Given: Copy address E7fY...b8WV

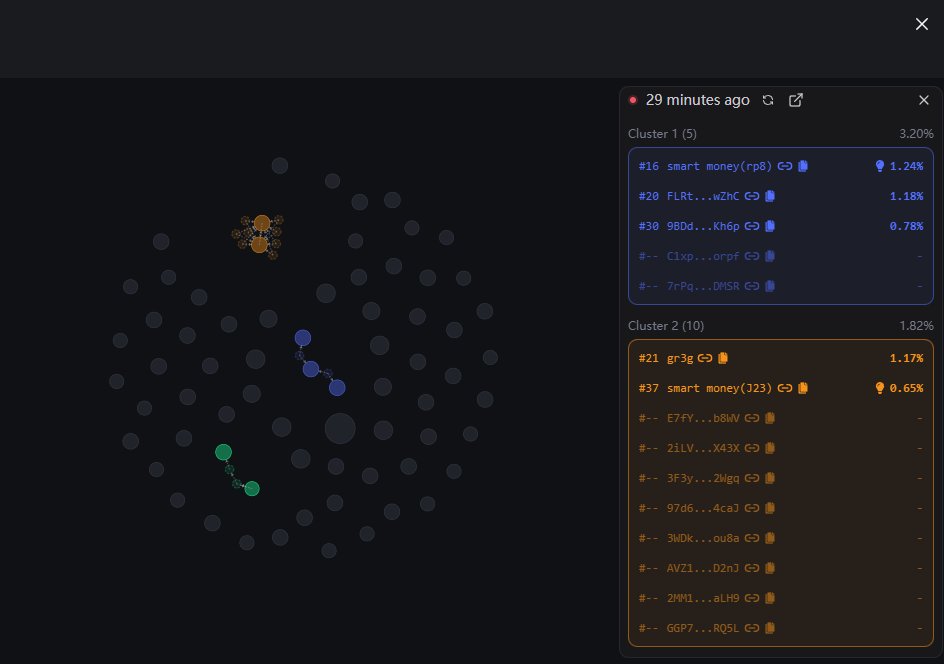Looking at the screenshot, I should (770, 418).
